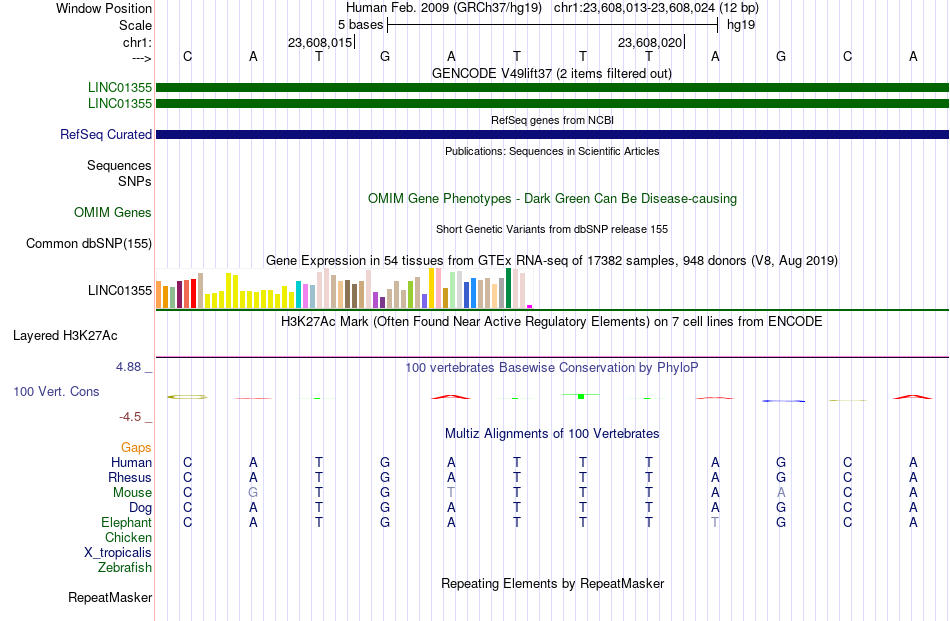The width and height of the screenshot is (950, 621).
Task: Click the orange Gaps label
Action: [x=136, y=448]
